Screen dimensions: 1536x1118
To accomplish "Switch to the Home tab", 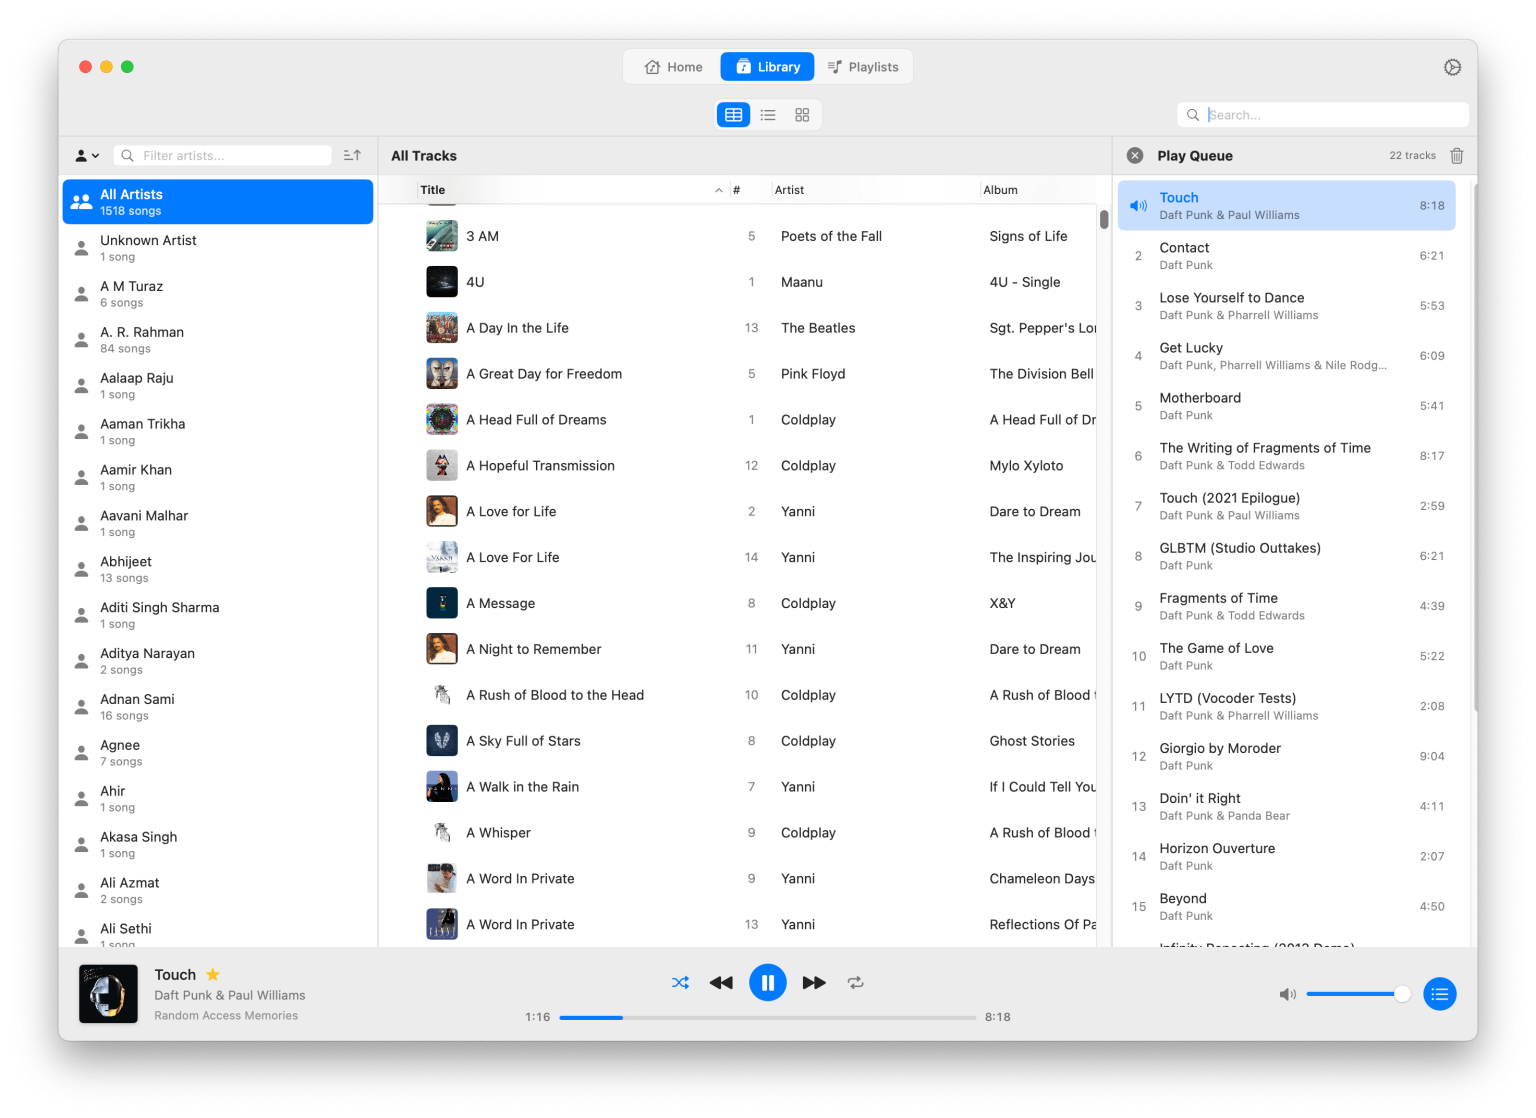I will [673, 67].
